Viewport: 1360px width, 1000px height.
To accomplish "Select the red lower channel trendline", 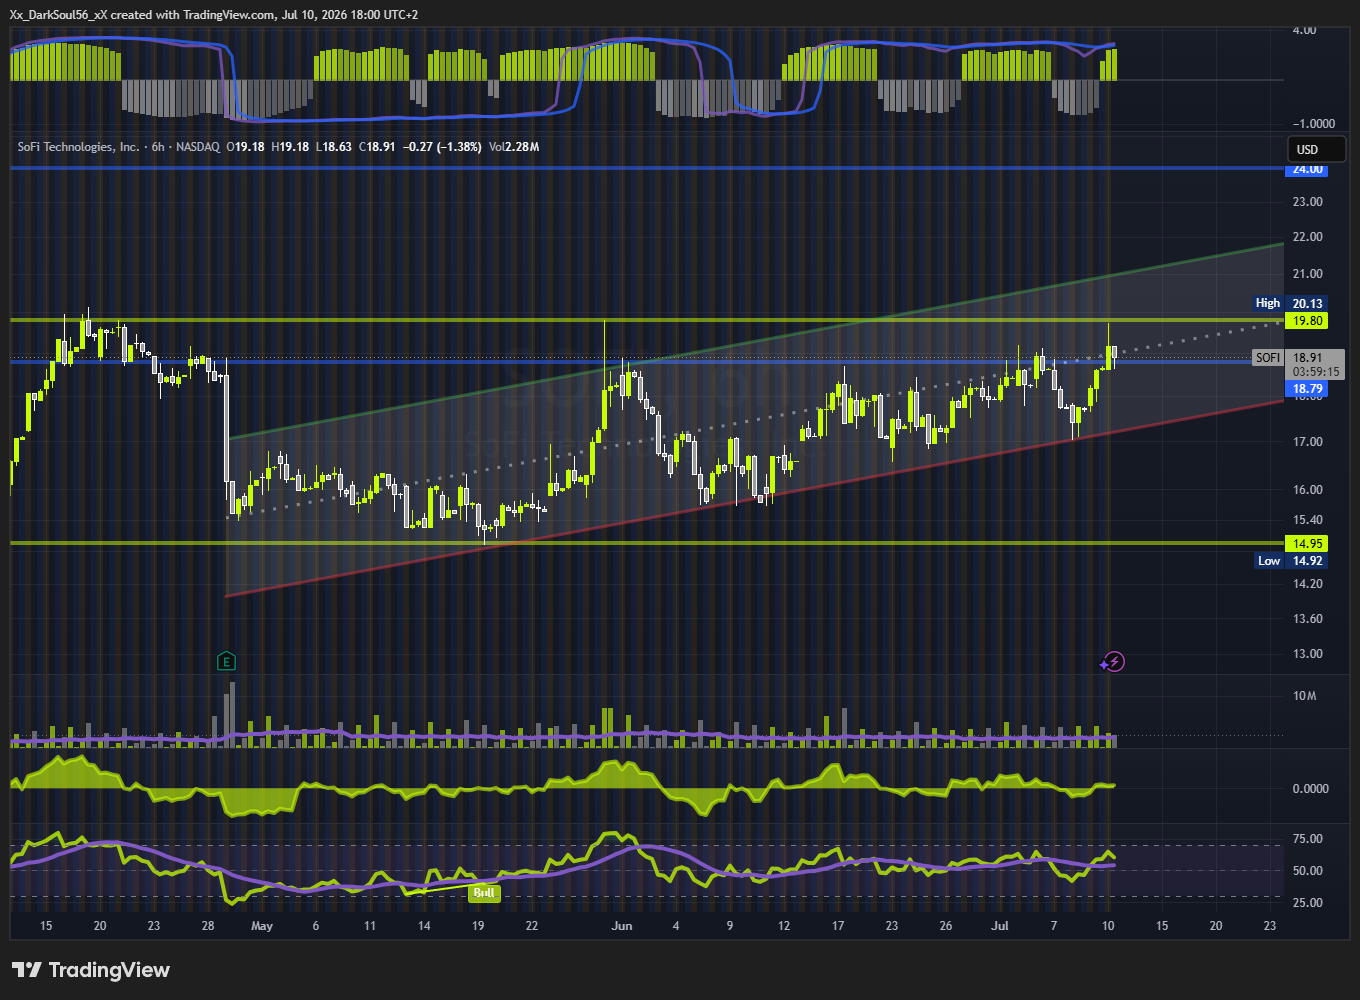I will click(x=755, y=498).
